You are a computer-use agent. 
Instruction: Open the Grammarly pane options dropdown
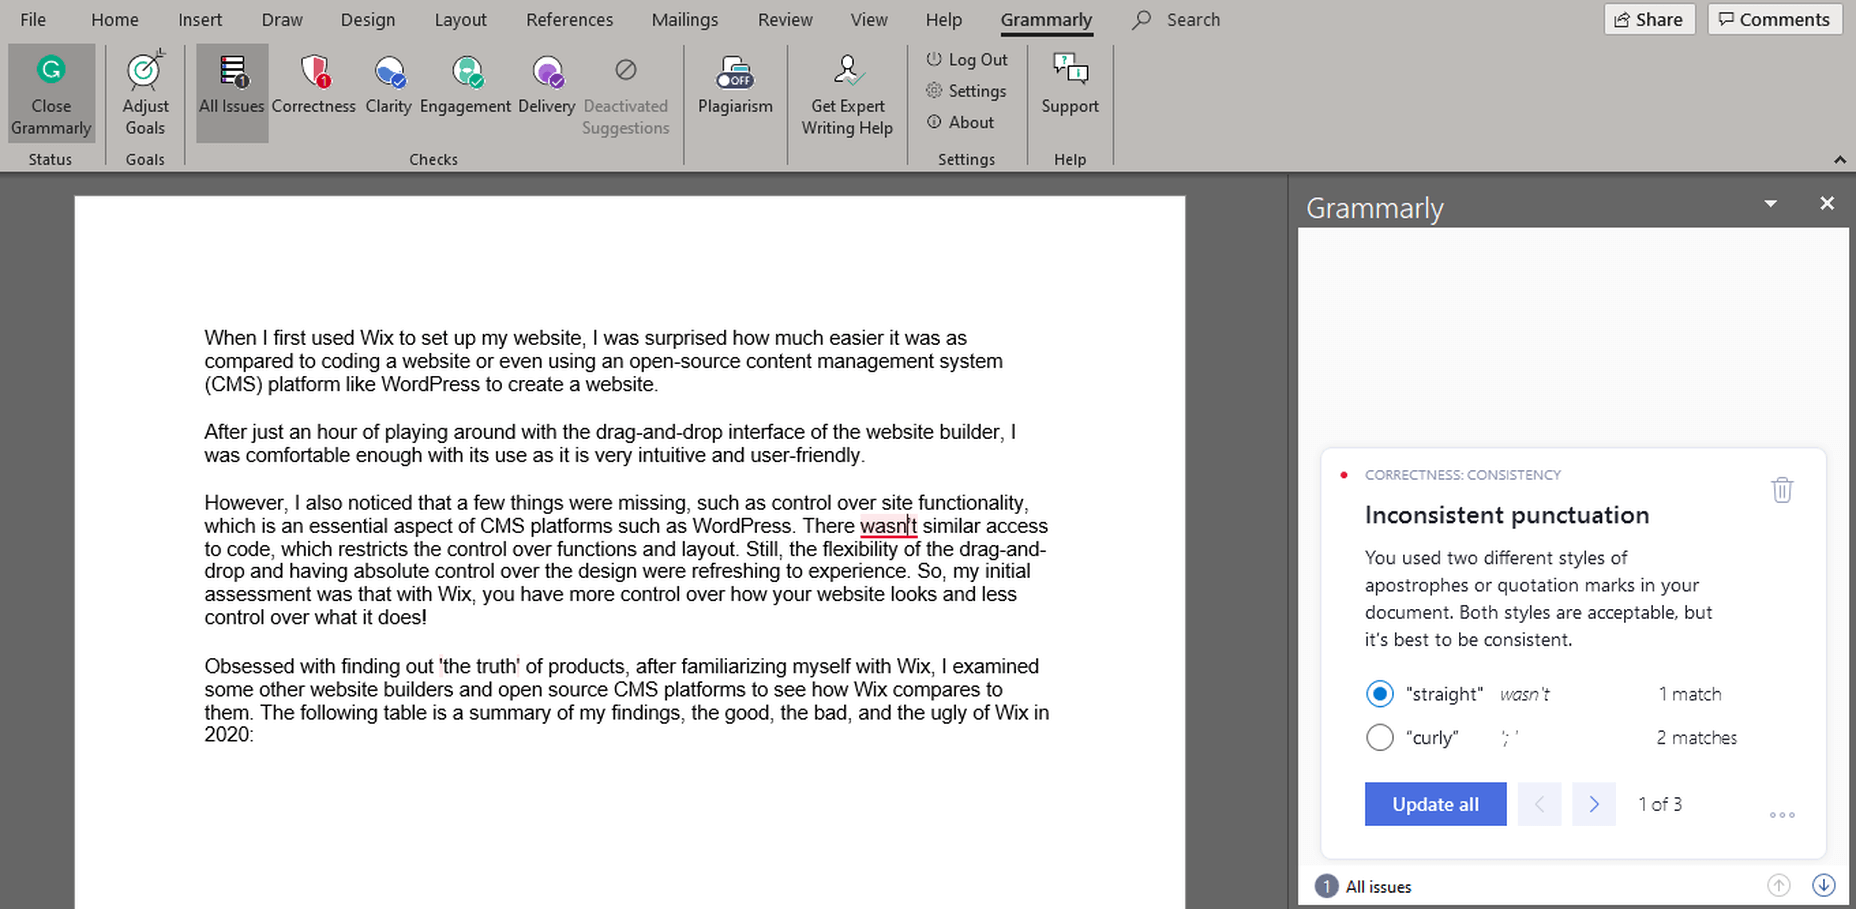point(1771,203)
